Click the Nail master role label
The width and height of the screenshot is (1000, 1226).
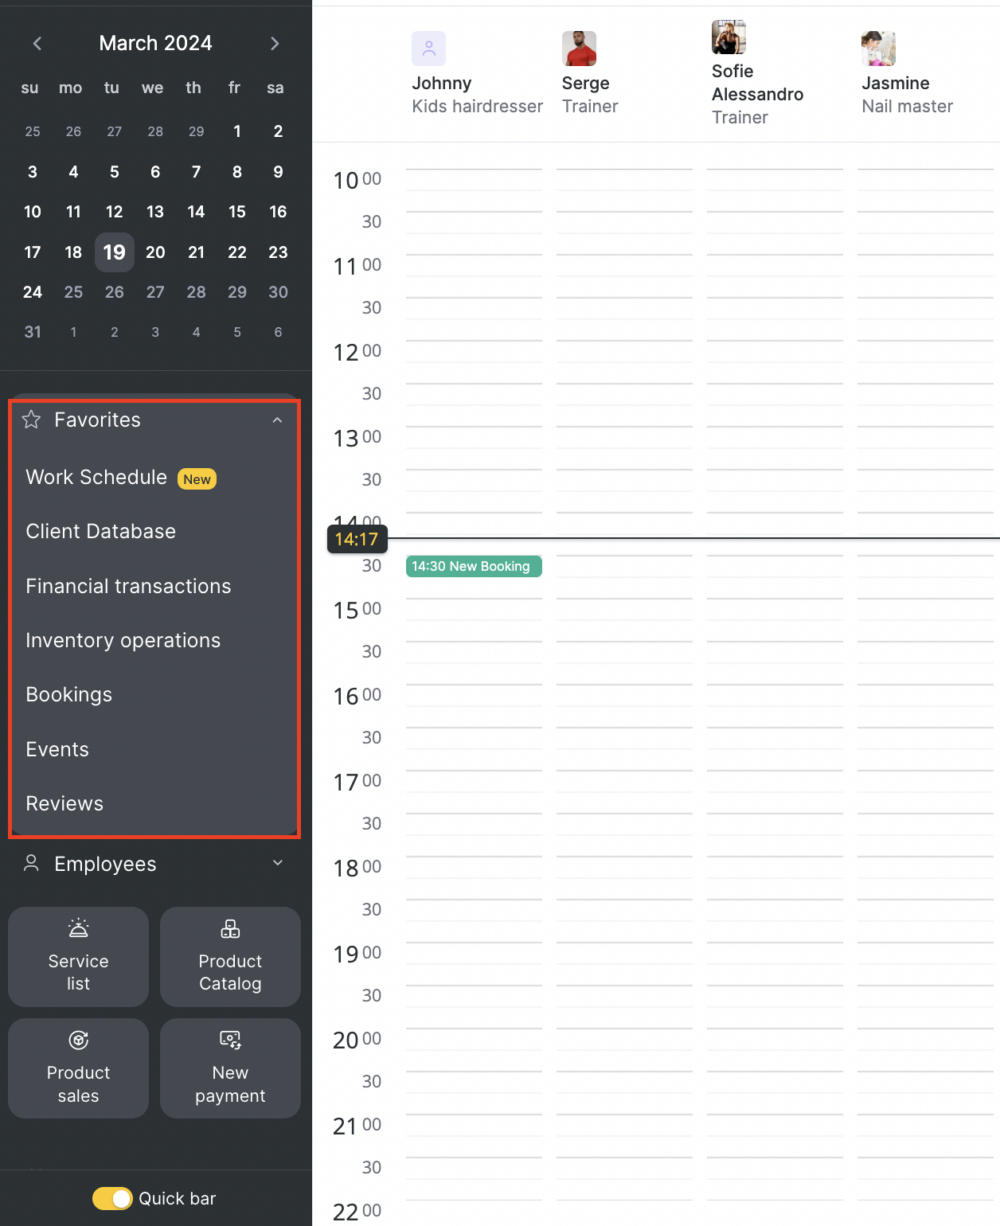pyautogui.click(x=907, y=106)
